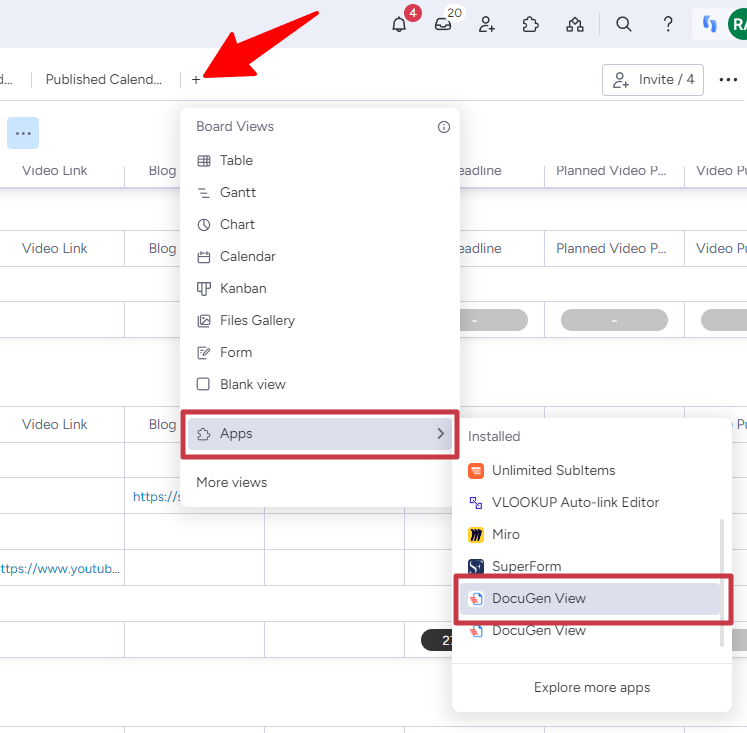Select the Calendar view
This screenshot has width=747, height=733.
pyautogui.click(x=319, y=256)
